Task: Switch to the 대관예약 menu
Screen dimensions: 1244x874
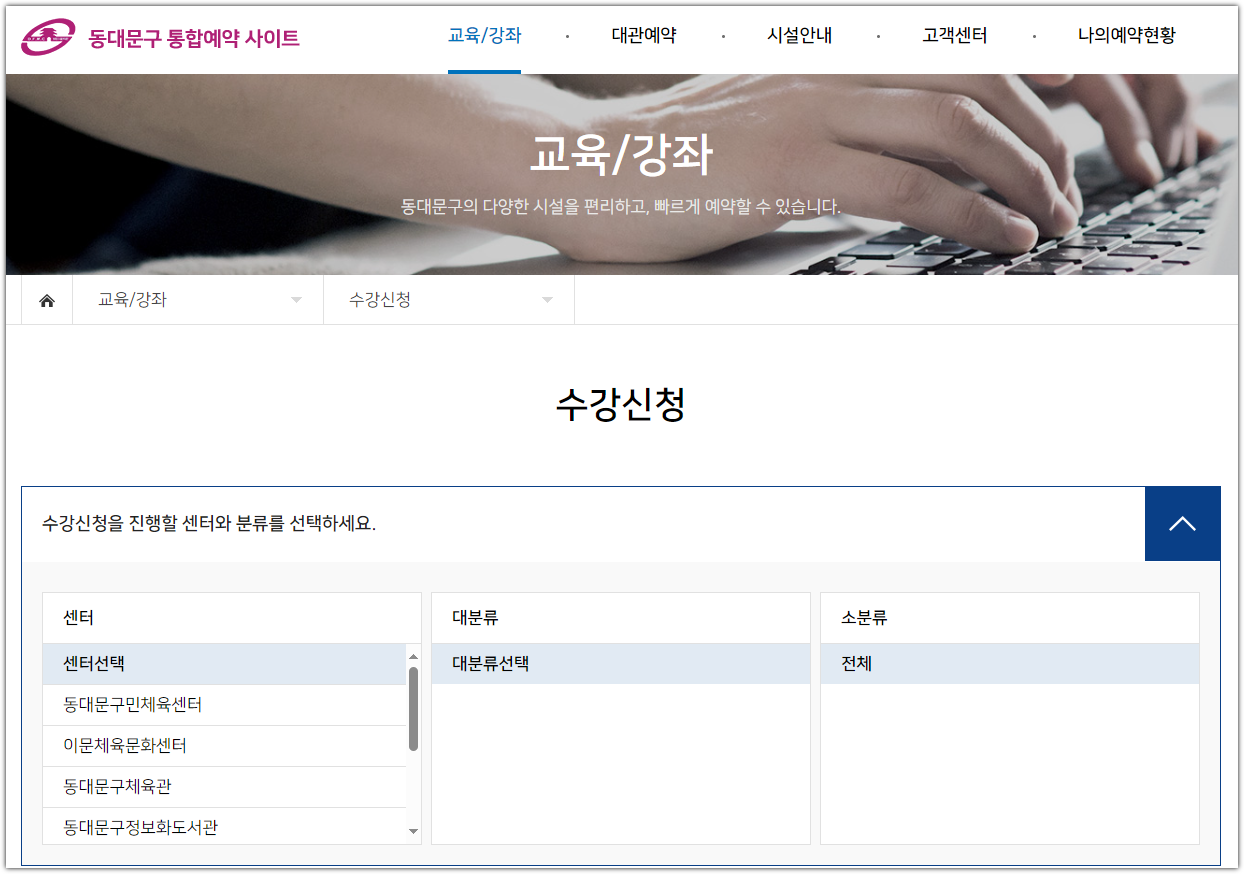Action: point(643,35)
